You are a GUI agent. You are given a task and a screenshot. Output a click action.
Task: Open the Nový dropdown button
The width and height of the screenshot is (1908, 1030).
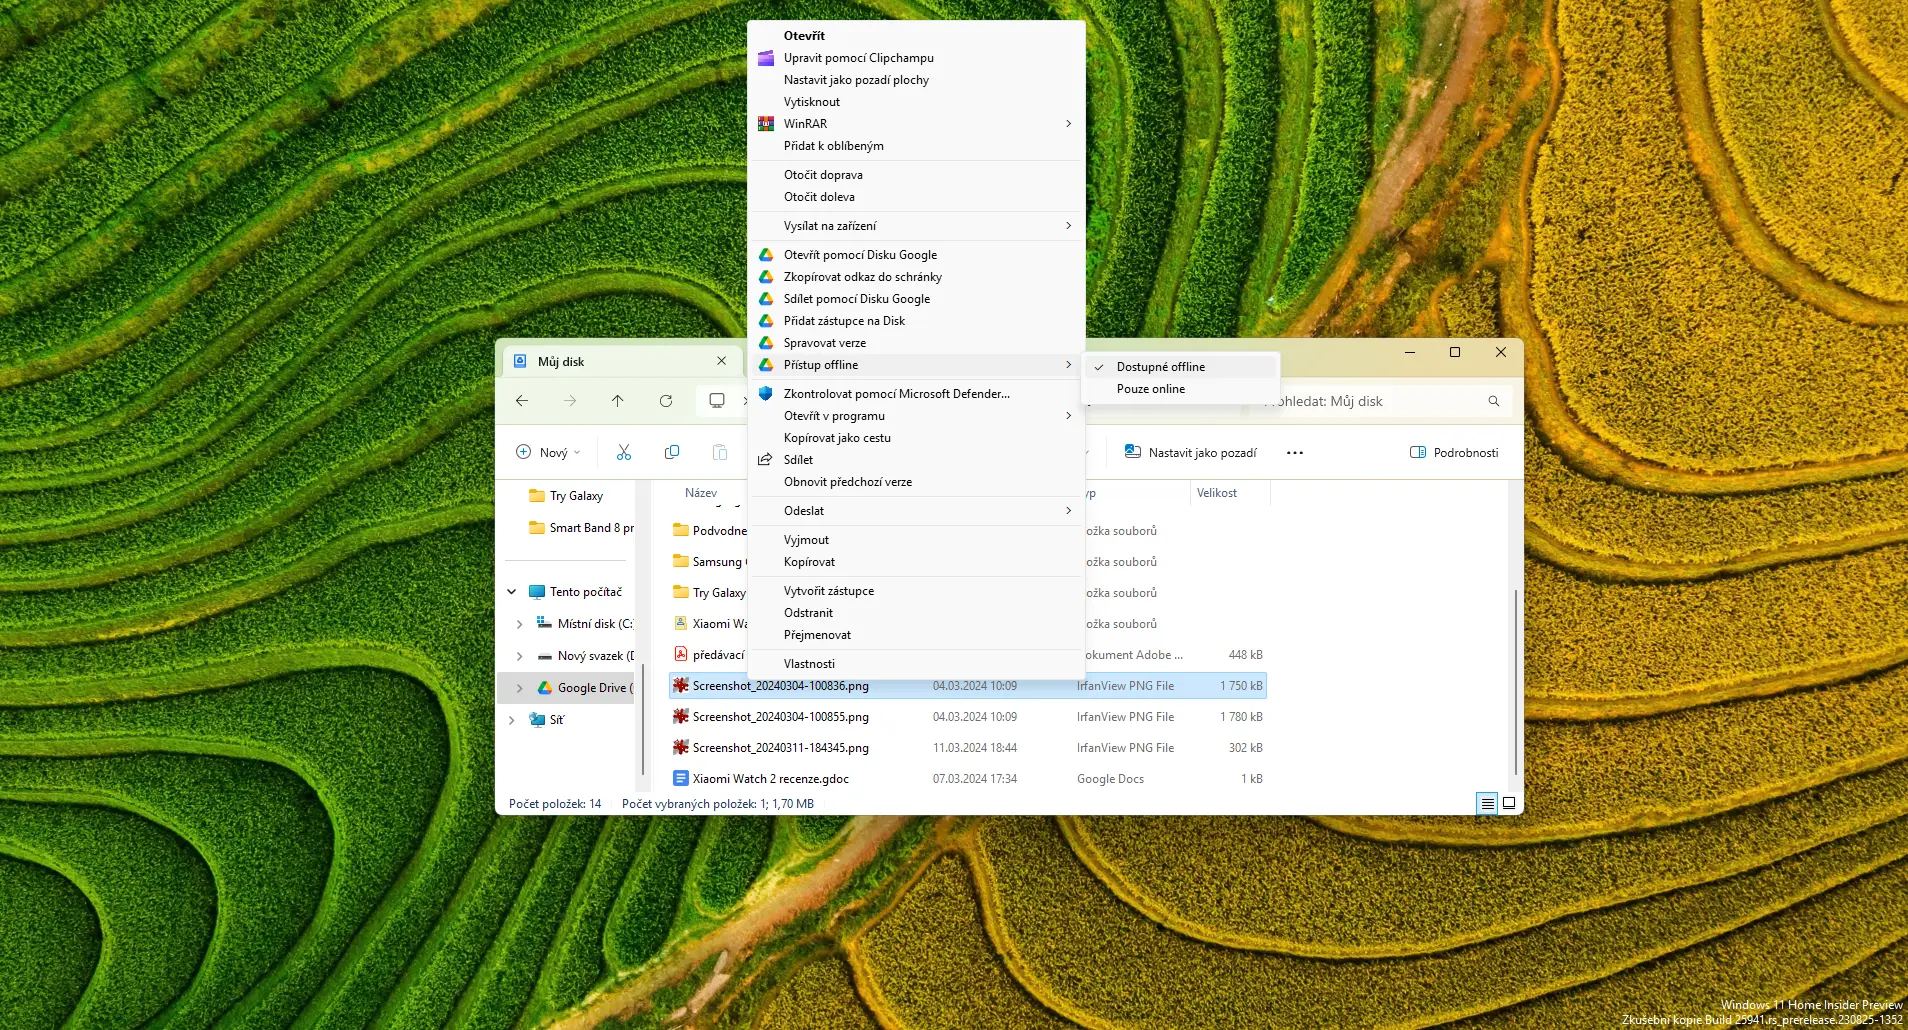548,453
